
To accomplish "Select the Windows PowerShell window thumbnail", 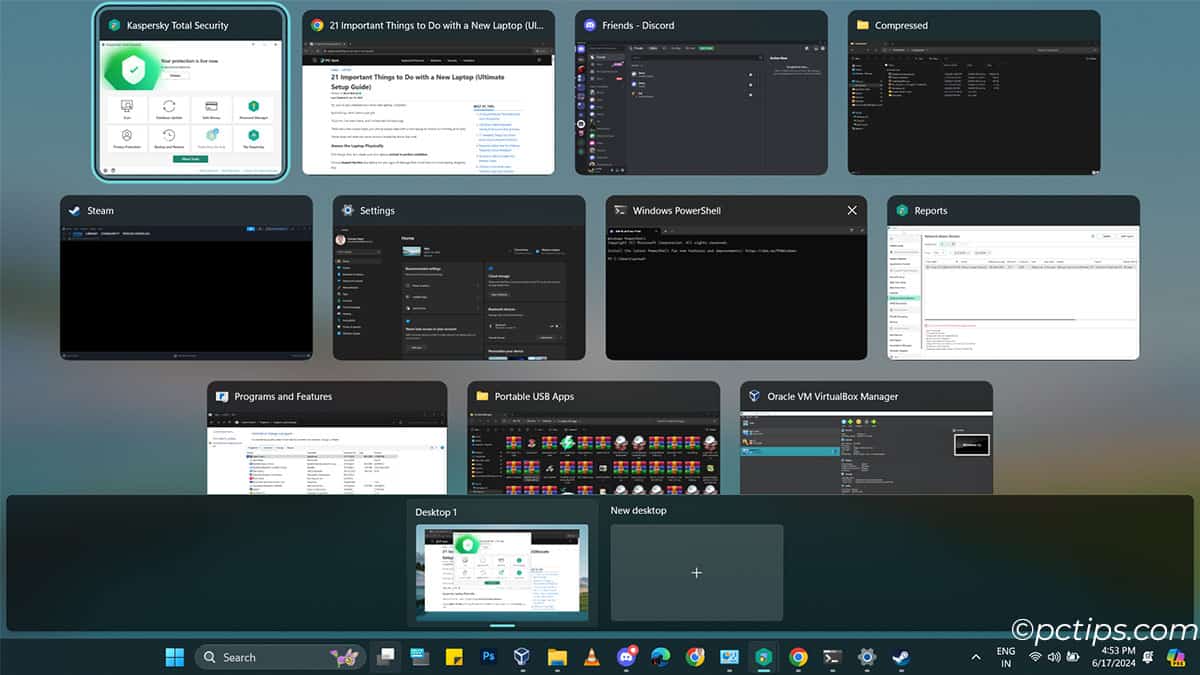I will (x=735, y=280).
